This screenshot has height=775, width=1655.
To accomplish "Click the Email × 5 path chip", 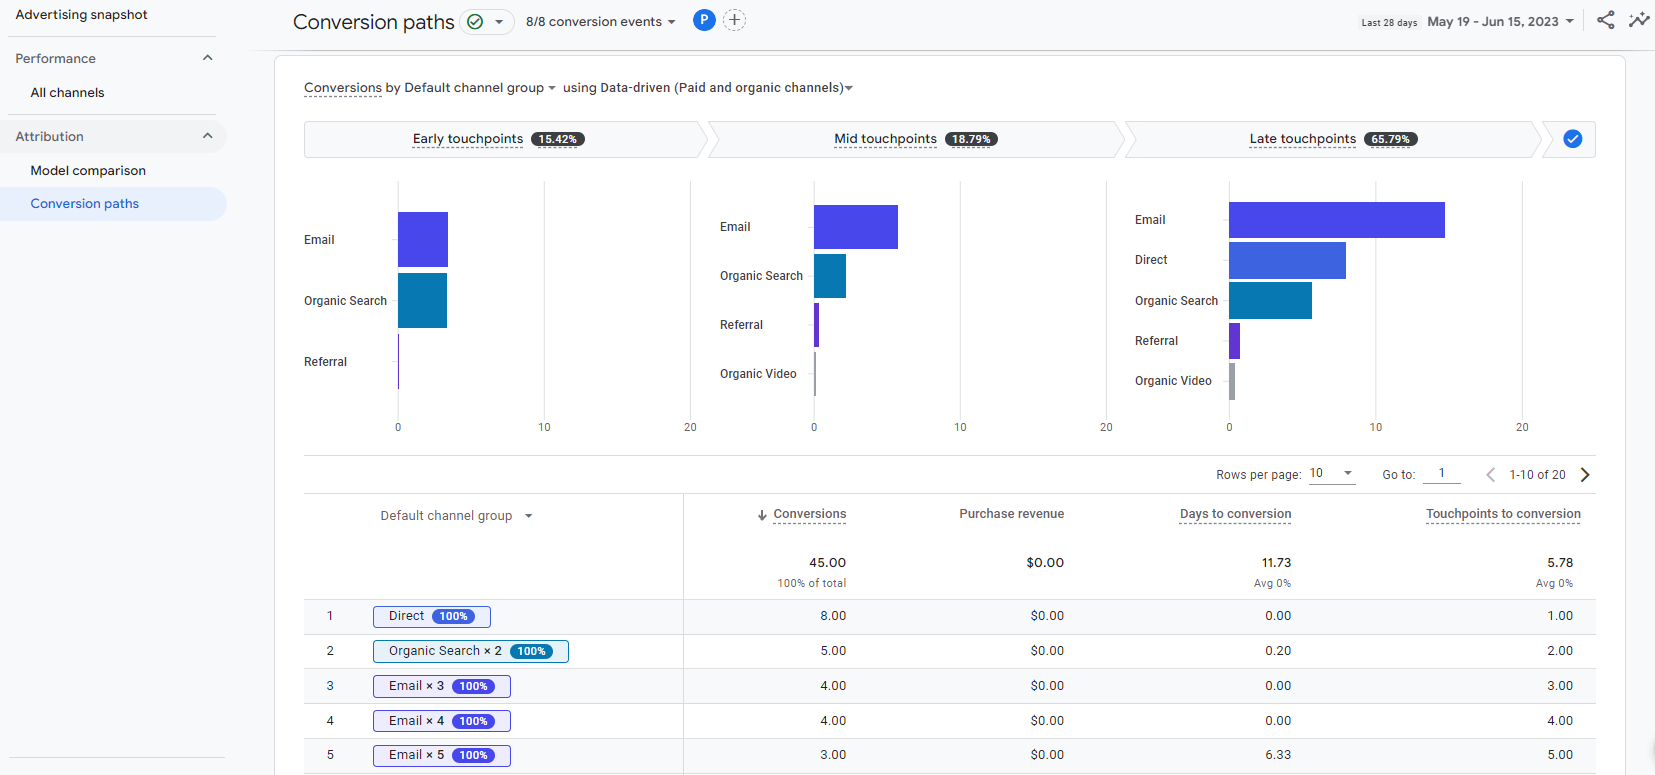I will point(442,756).
